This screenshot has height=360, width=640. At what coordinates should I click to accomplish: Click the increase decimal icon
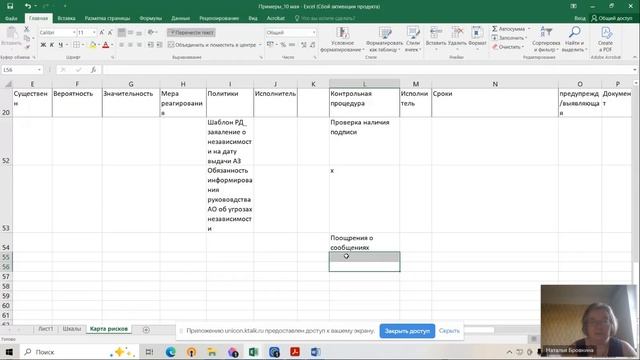(304, 45)
